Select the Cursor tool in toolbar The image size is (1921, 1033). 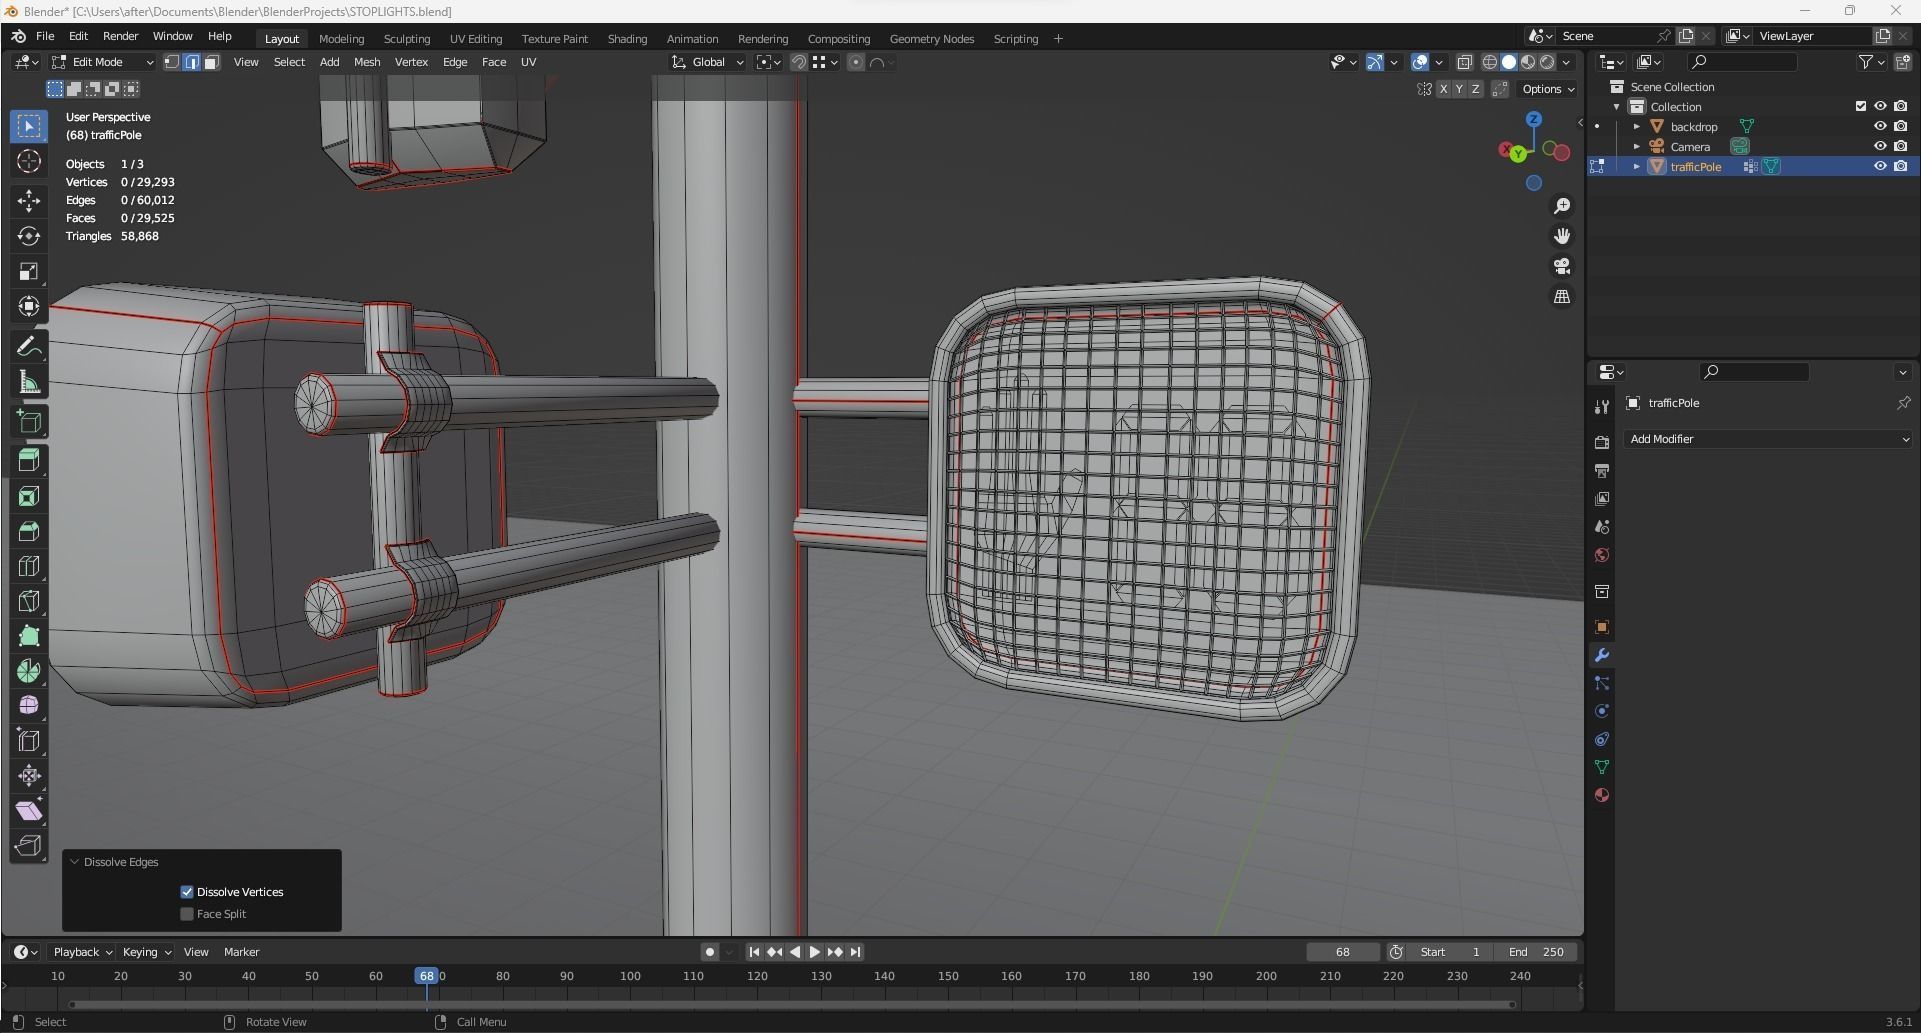coord(29,161)
